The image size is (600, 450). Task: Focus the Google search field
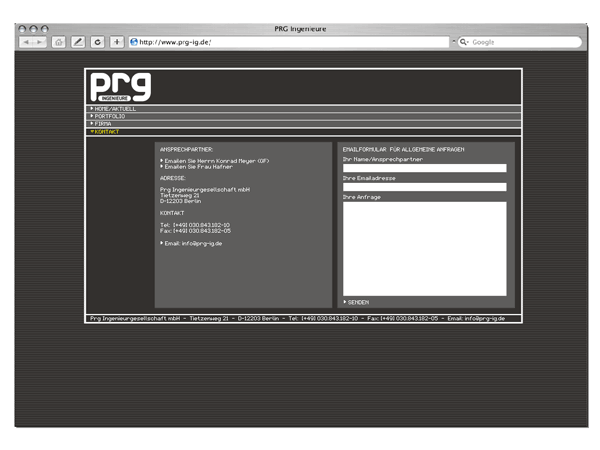[x=520, y=42]
